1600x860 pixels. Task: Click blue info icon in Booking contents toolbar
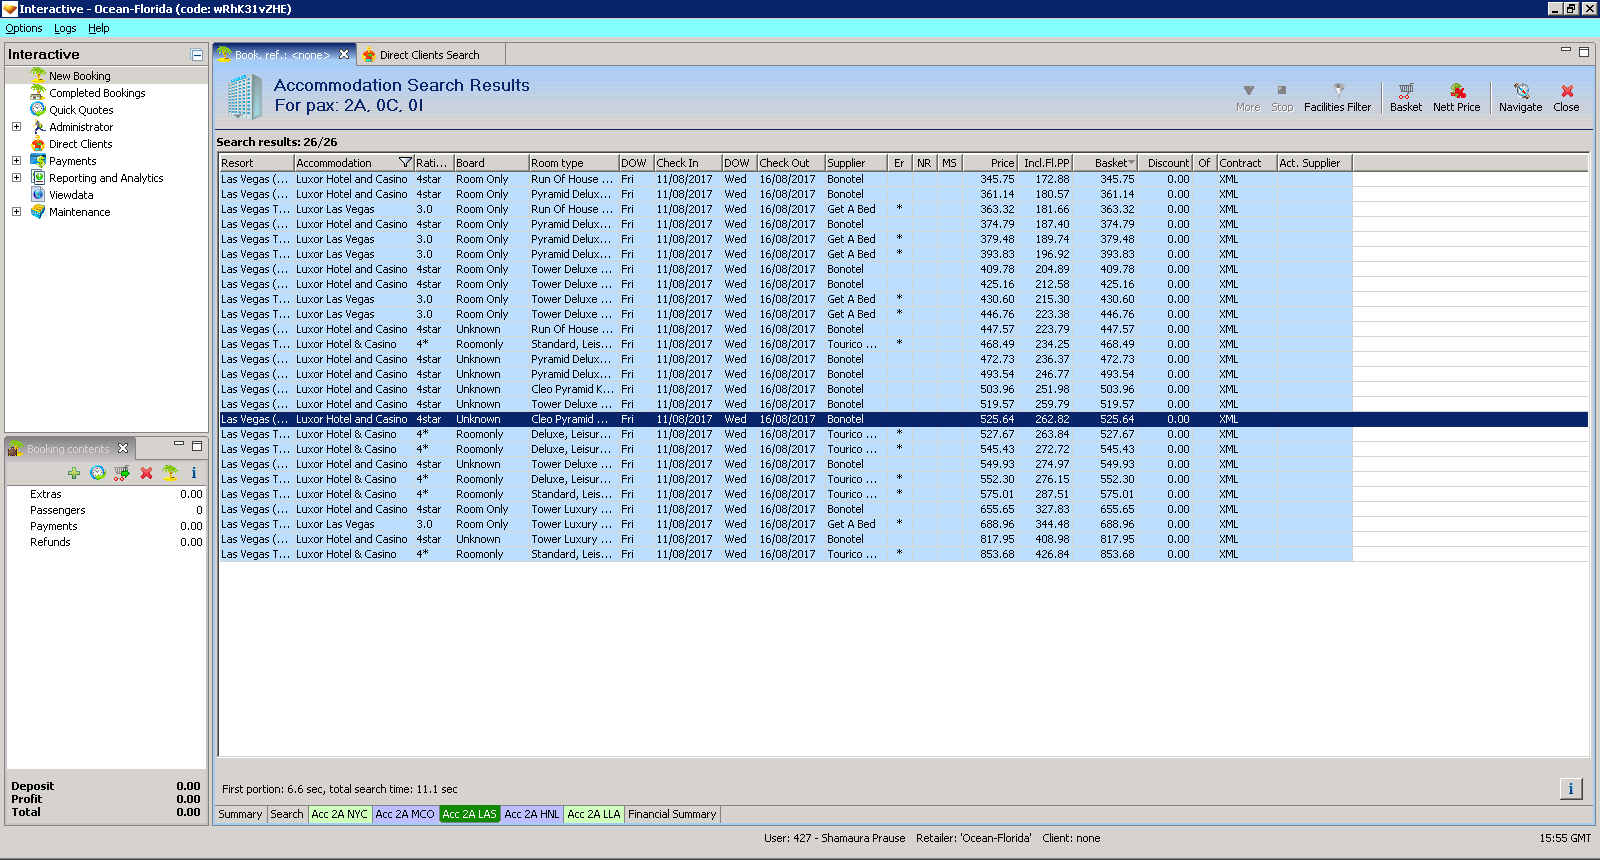pos(194,473)
